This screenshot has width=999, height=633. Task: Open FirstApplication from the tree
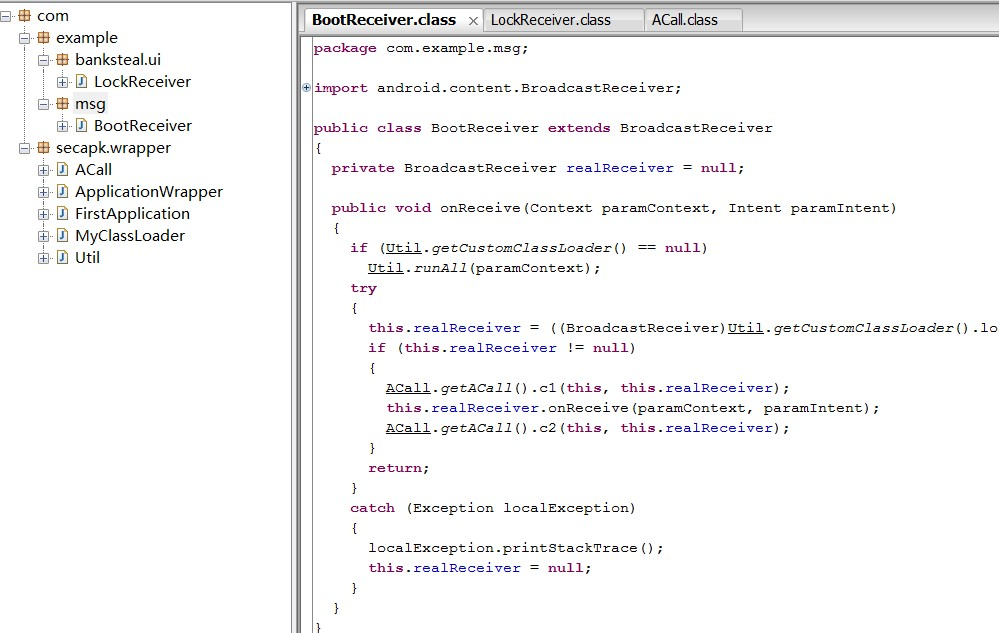133,214
